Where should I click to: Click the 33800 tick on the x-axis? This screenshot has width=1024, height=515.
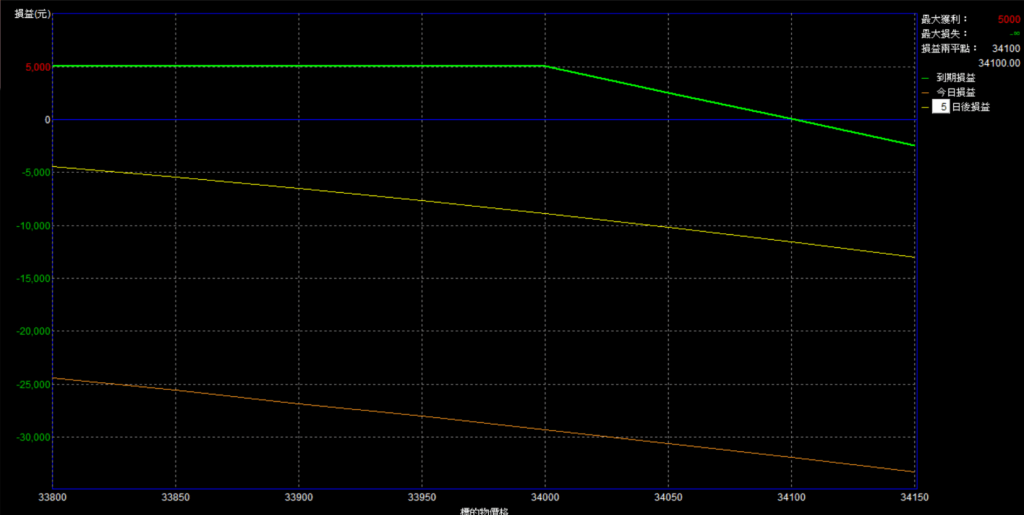pos(52,497)
